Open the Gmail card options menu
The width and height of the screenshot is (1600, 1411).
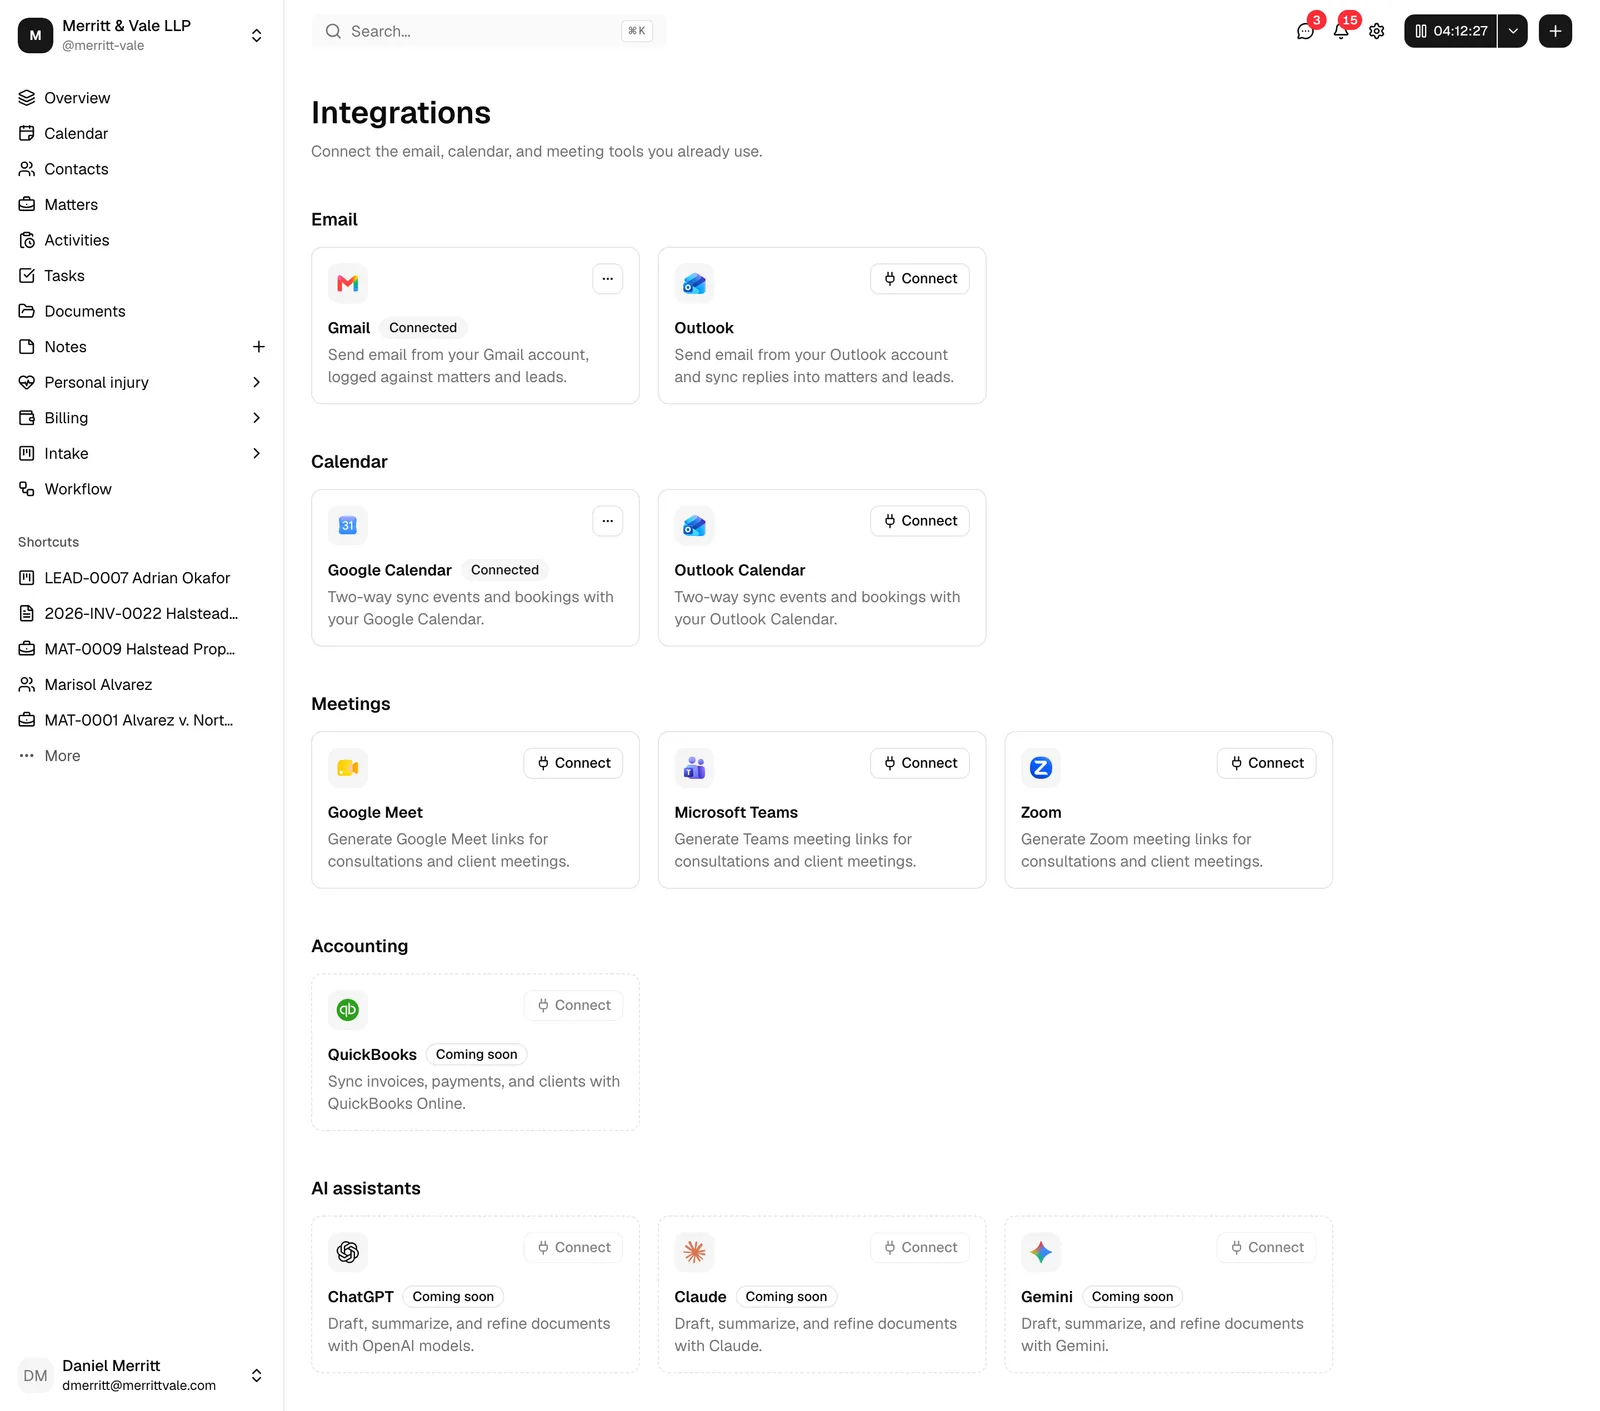coord(607,279)
